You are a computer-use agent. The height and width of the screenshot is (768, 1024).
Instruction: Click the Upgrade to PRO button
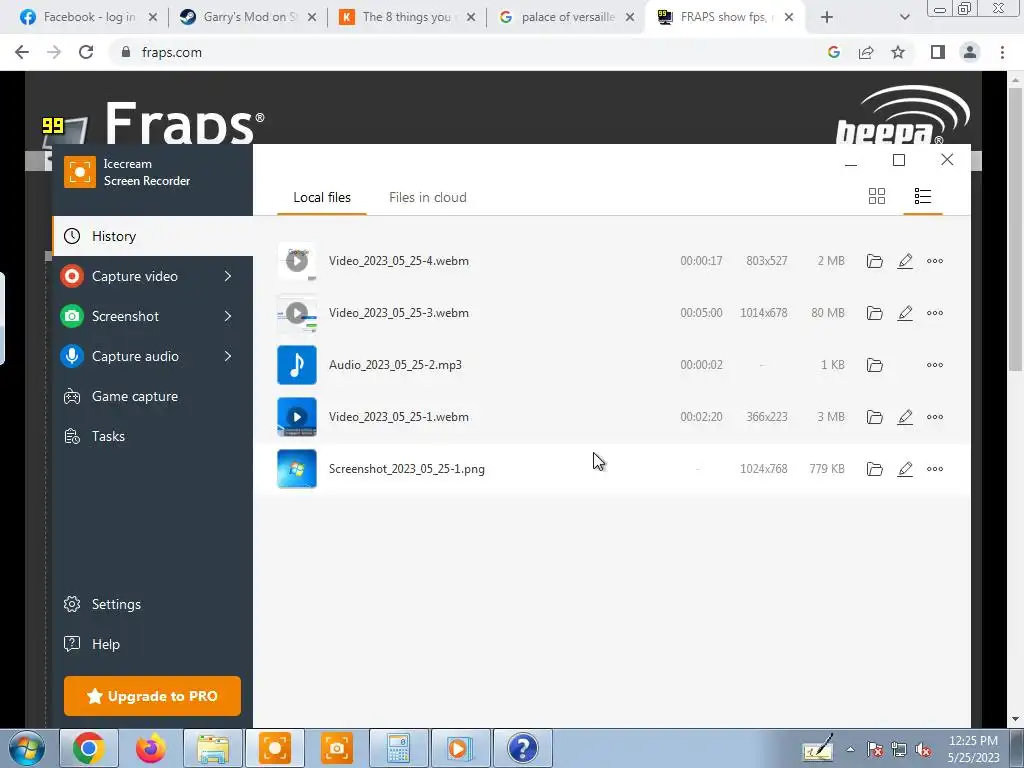(x=152, y=696)
